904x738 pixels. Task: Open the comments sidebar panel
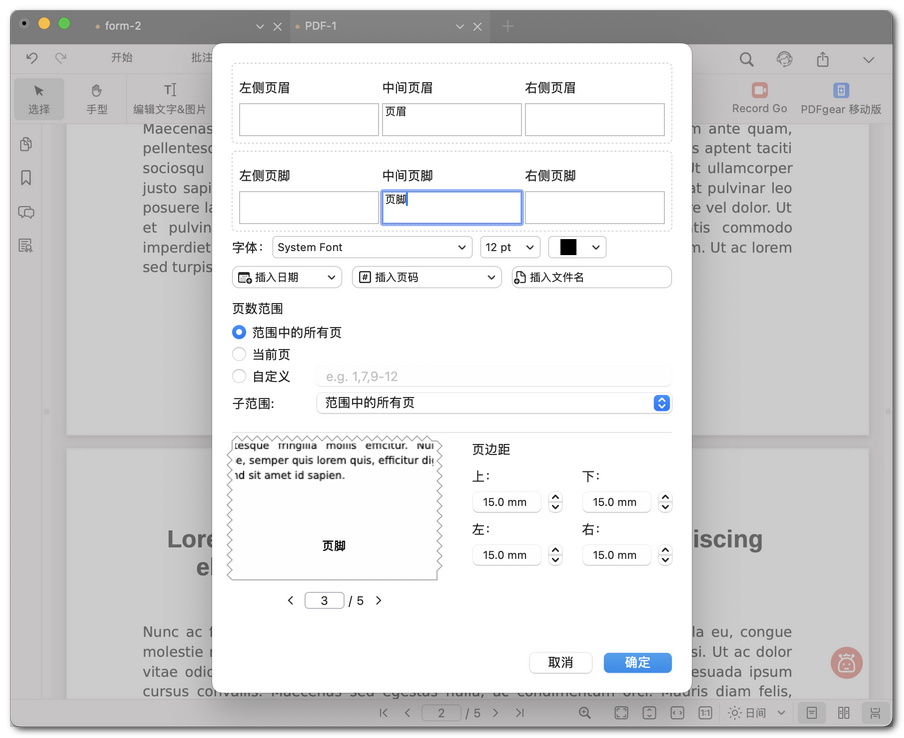click(26, 212)
